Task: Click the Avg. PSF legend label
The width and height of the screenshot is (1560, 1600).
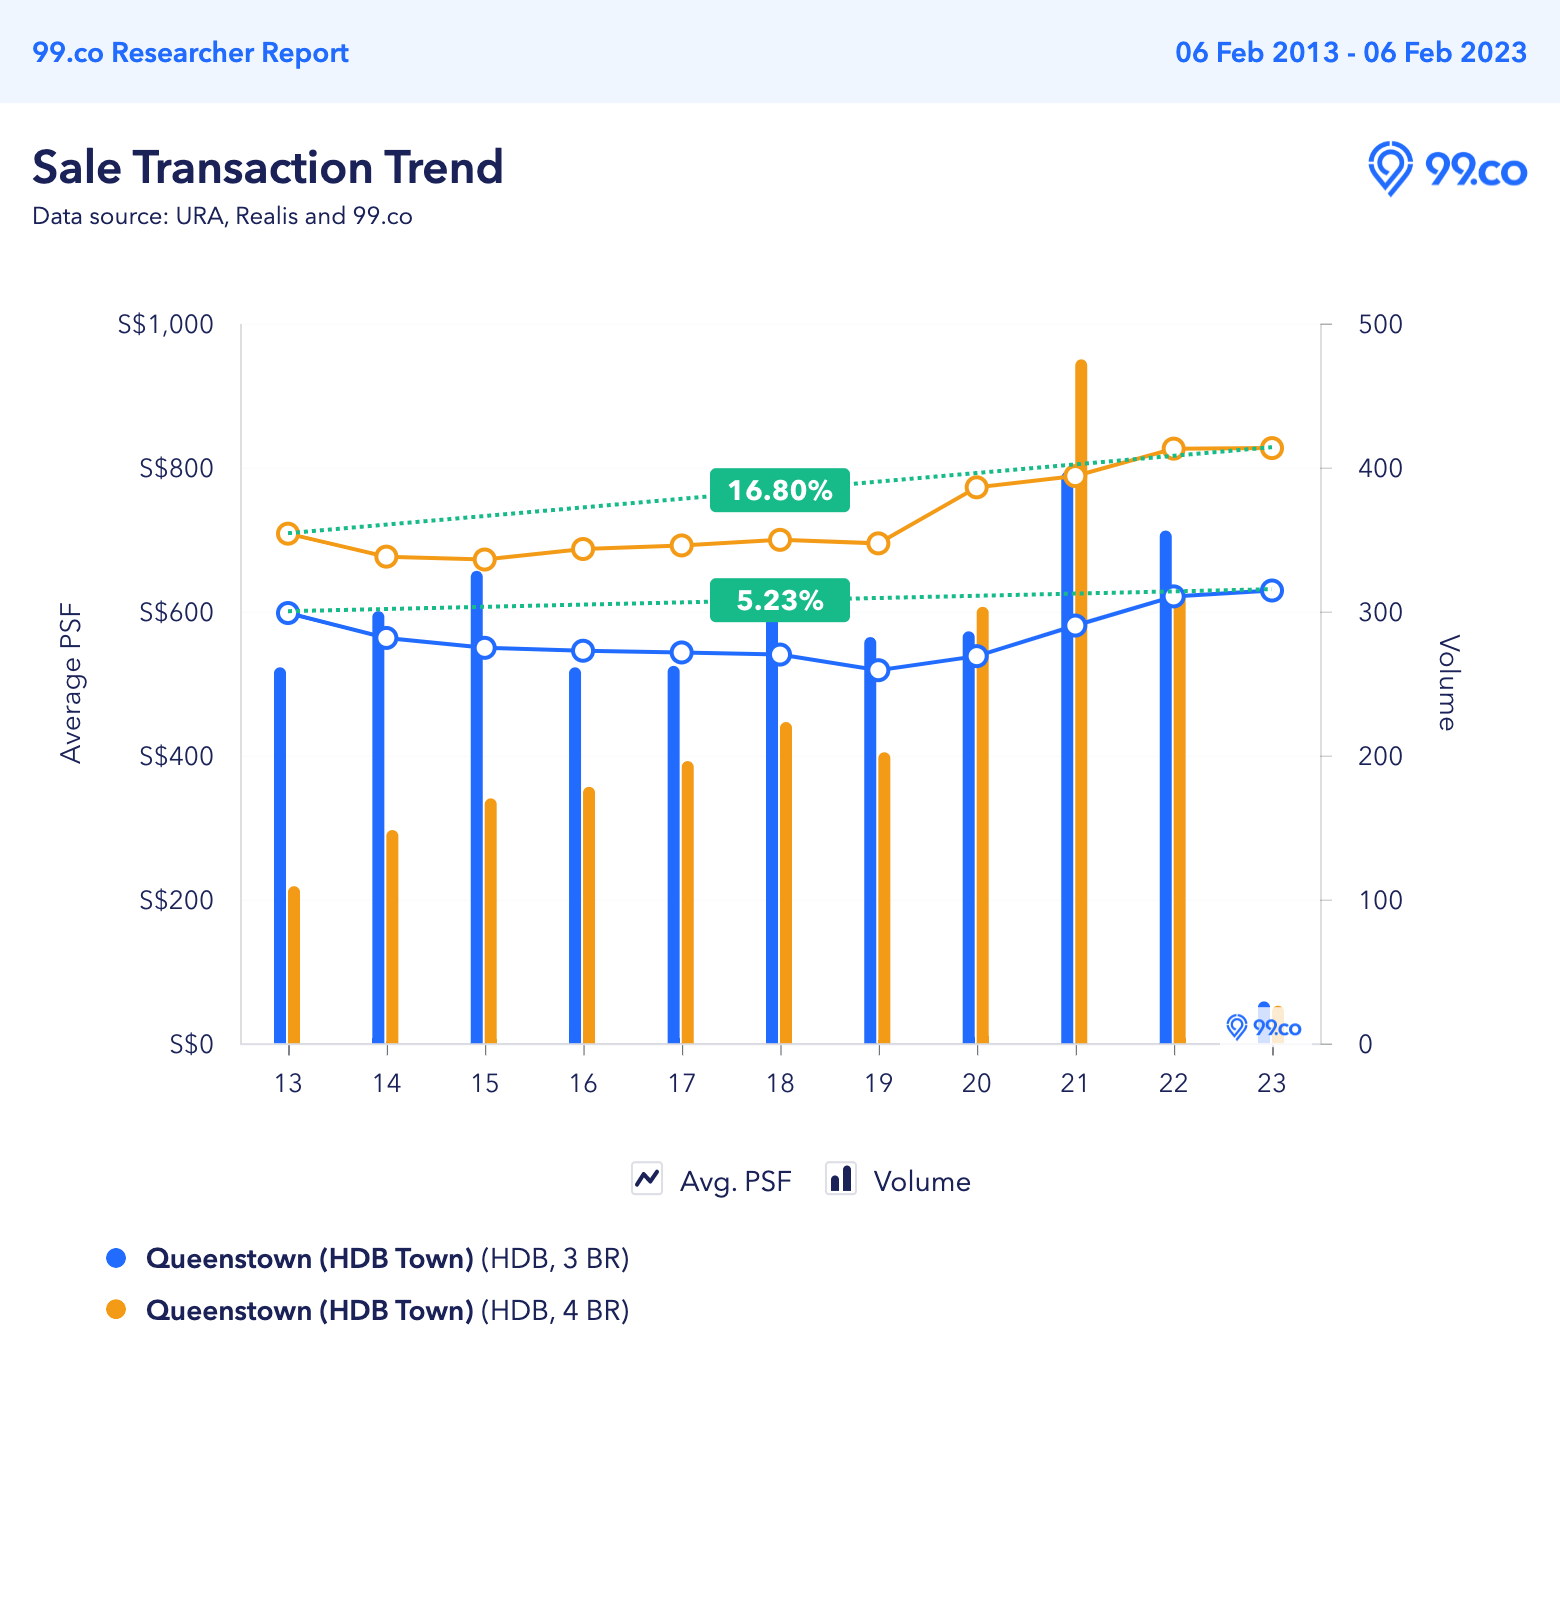Action: tap(736, 1182)
